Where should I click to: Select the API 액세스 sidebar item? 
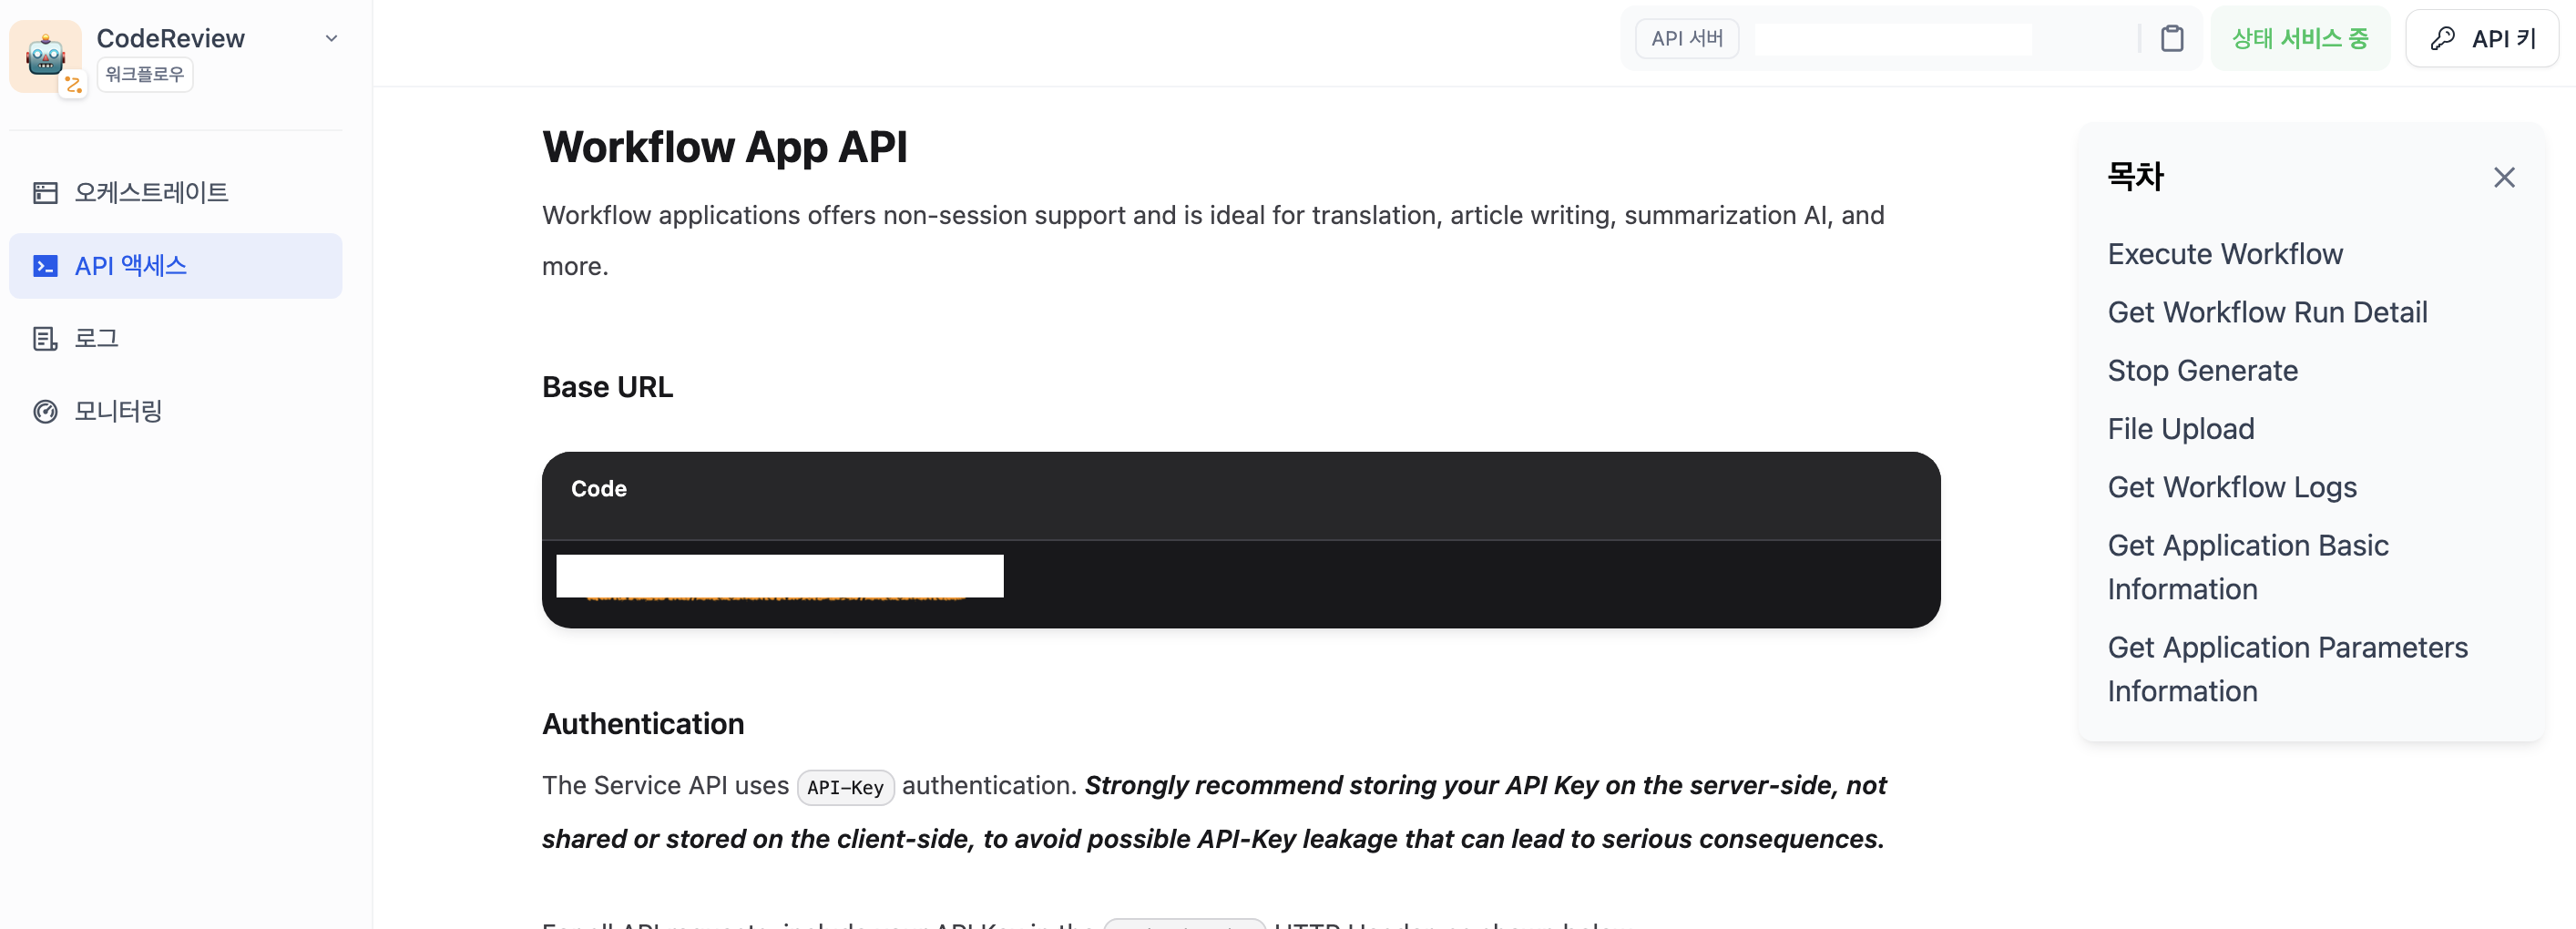(176, 266)
